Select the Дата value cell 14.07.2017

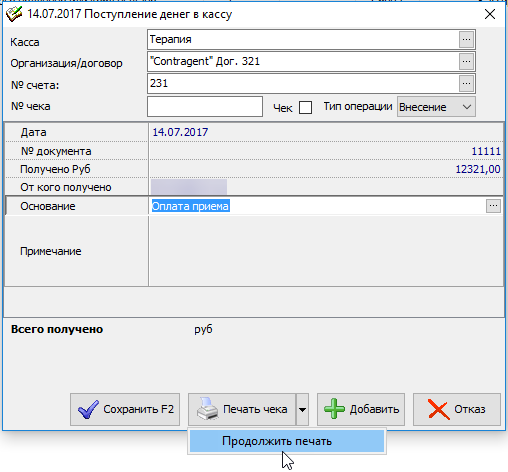[x=326, y=132]
